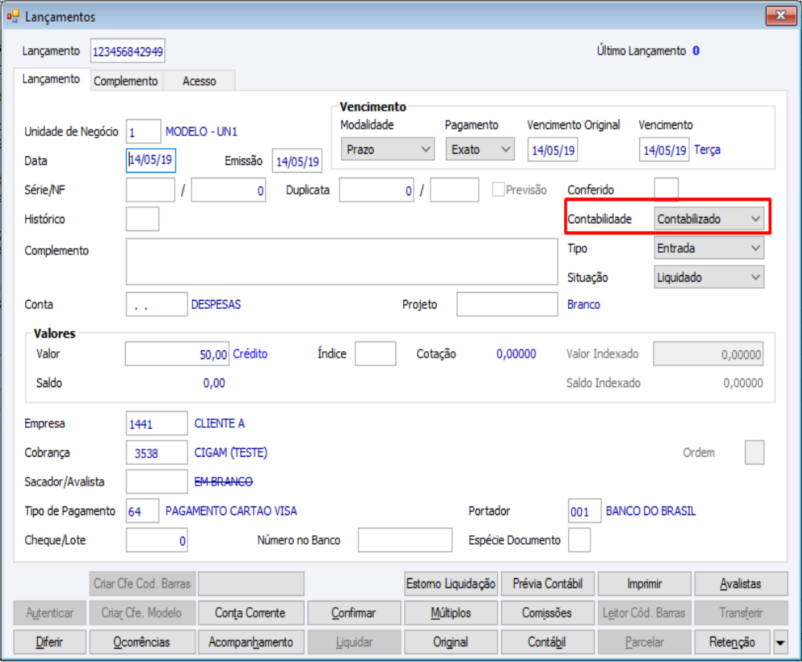Click the Número no Banco field
This screenshot has height=662, width=802.
click(405, 540)
